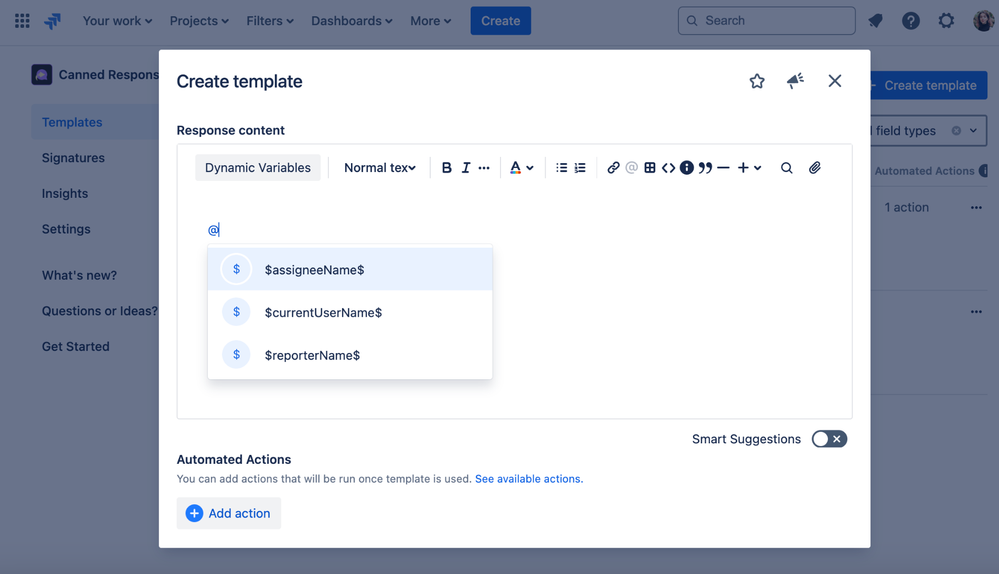The image size is (999, 574).
Task: Open the Normal text style dropdown
Action: [380, 168]
